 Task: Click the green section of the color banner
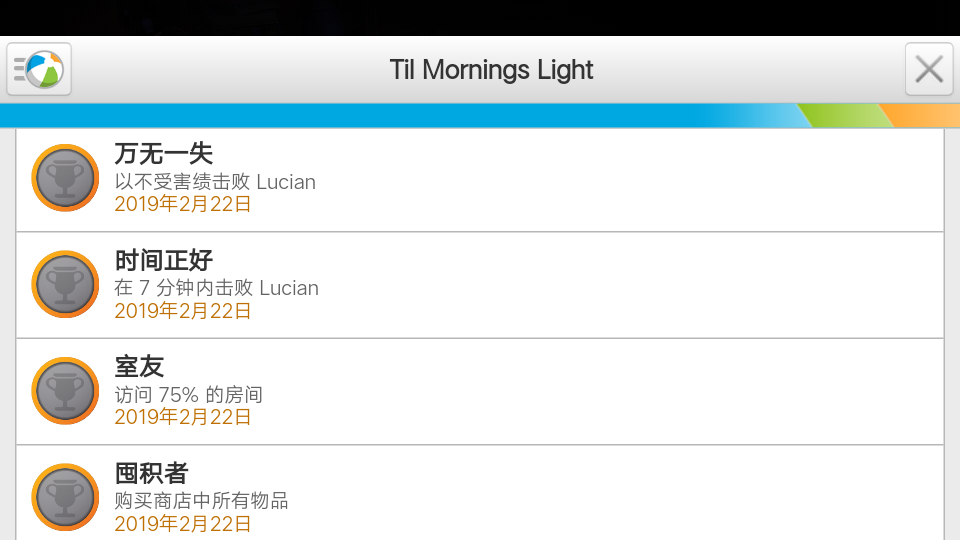tap(846, 115)
